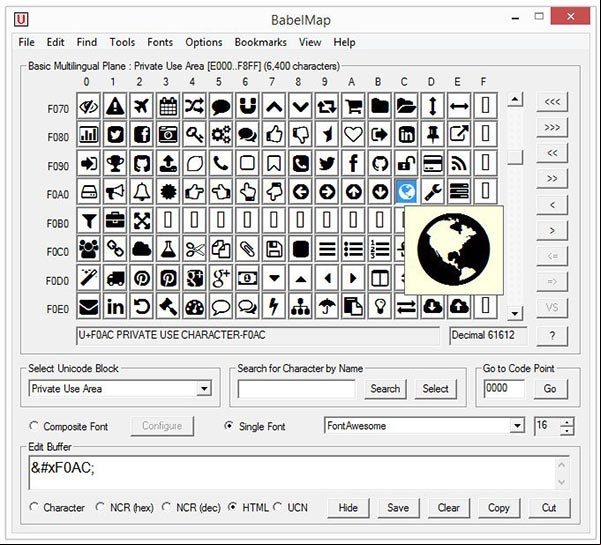Select the warning triangle glyph in row F070
Image resolution: width=601 pixels, height=545 pixels.
[115, 105]
